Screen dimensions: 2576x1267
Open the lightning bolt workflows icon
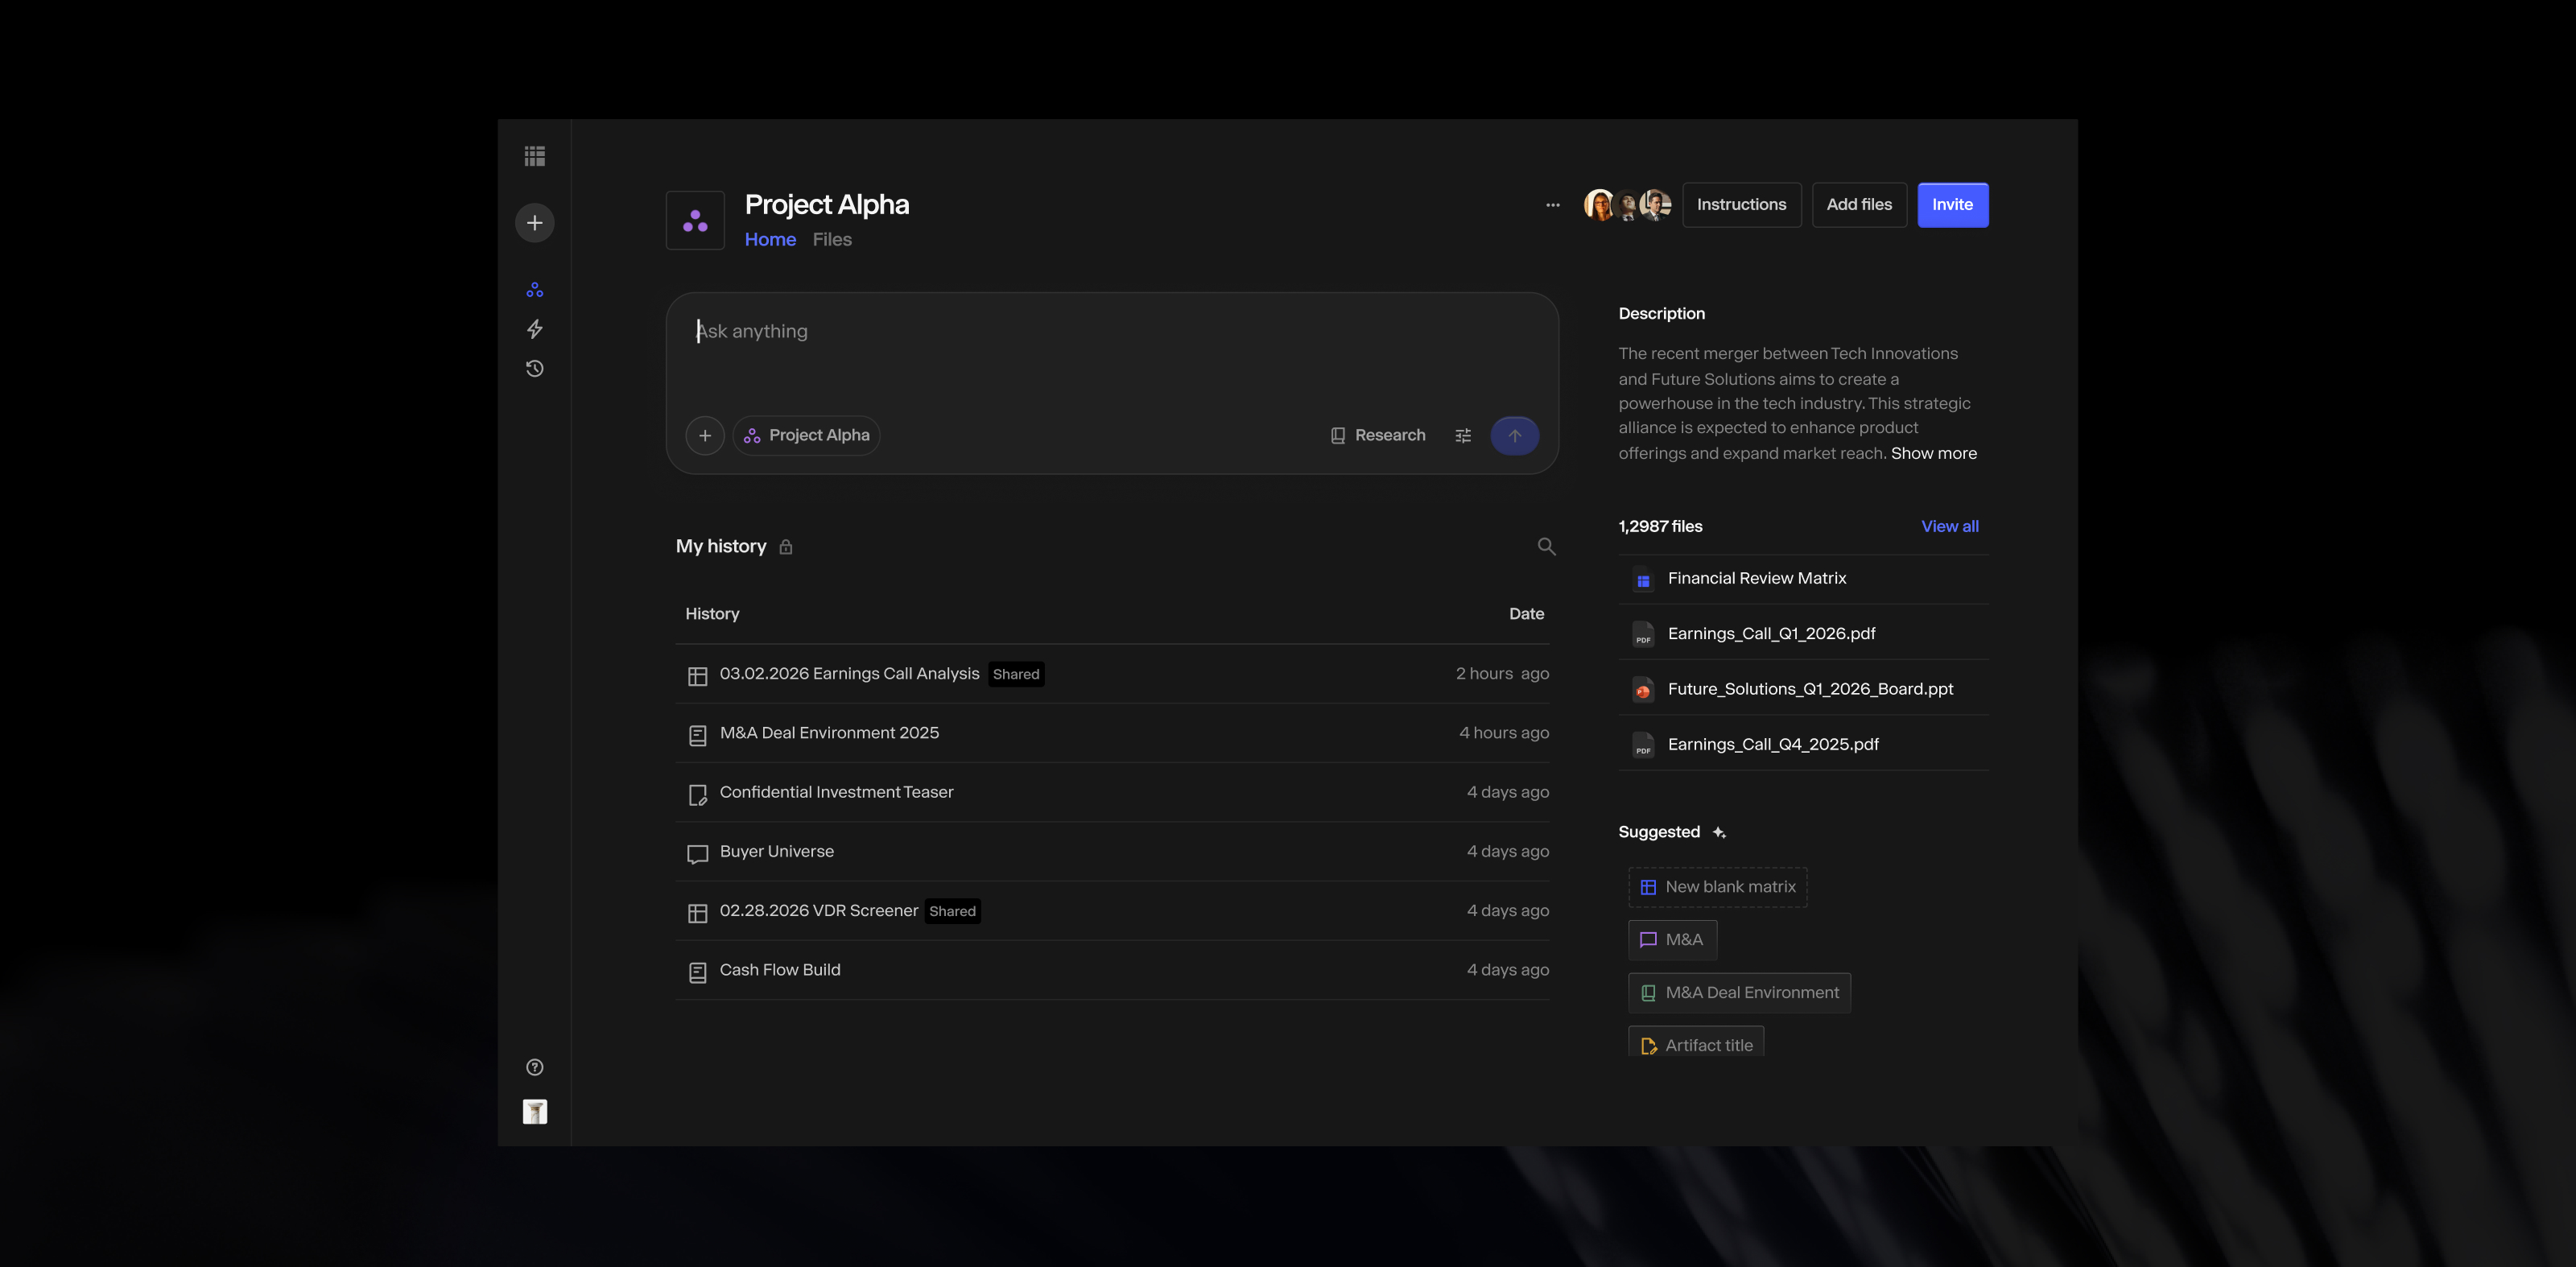click(x=534, y=329)
